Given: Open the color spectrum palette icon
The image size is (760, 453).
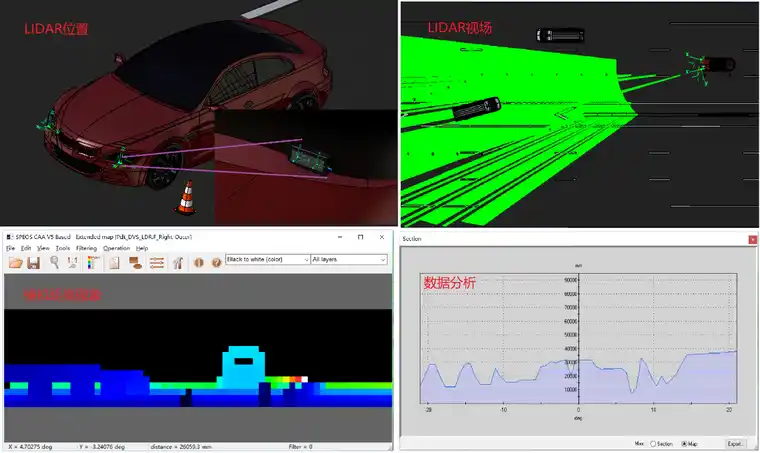Looking at the screenshot, I should 92,263.
